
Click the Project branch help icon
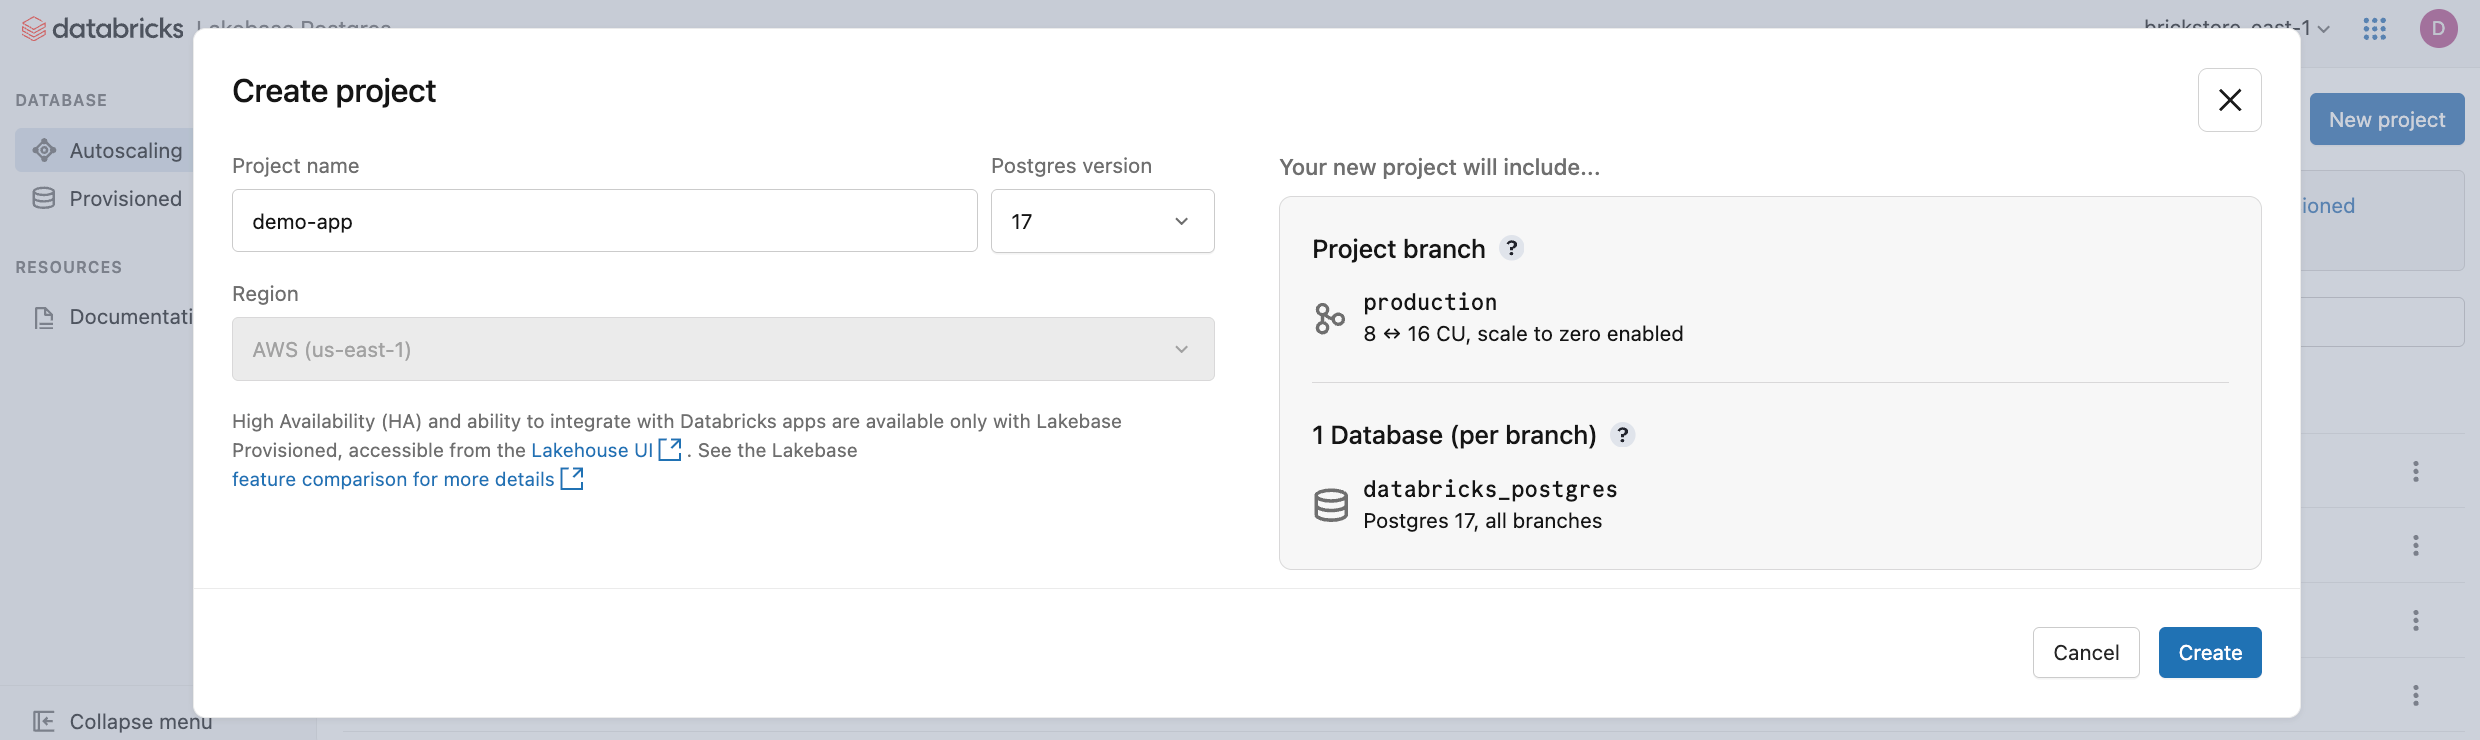[x=1512, y=248]
